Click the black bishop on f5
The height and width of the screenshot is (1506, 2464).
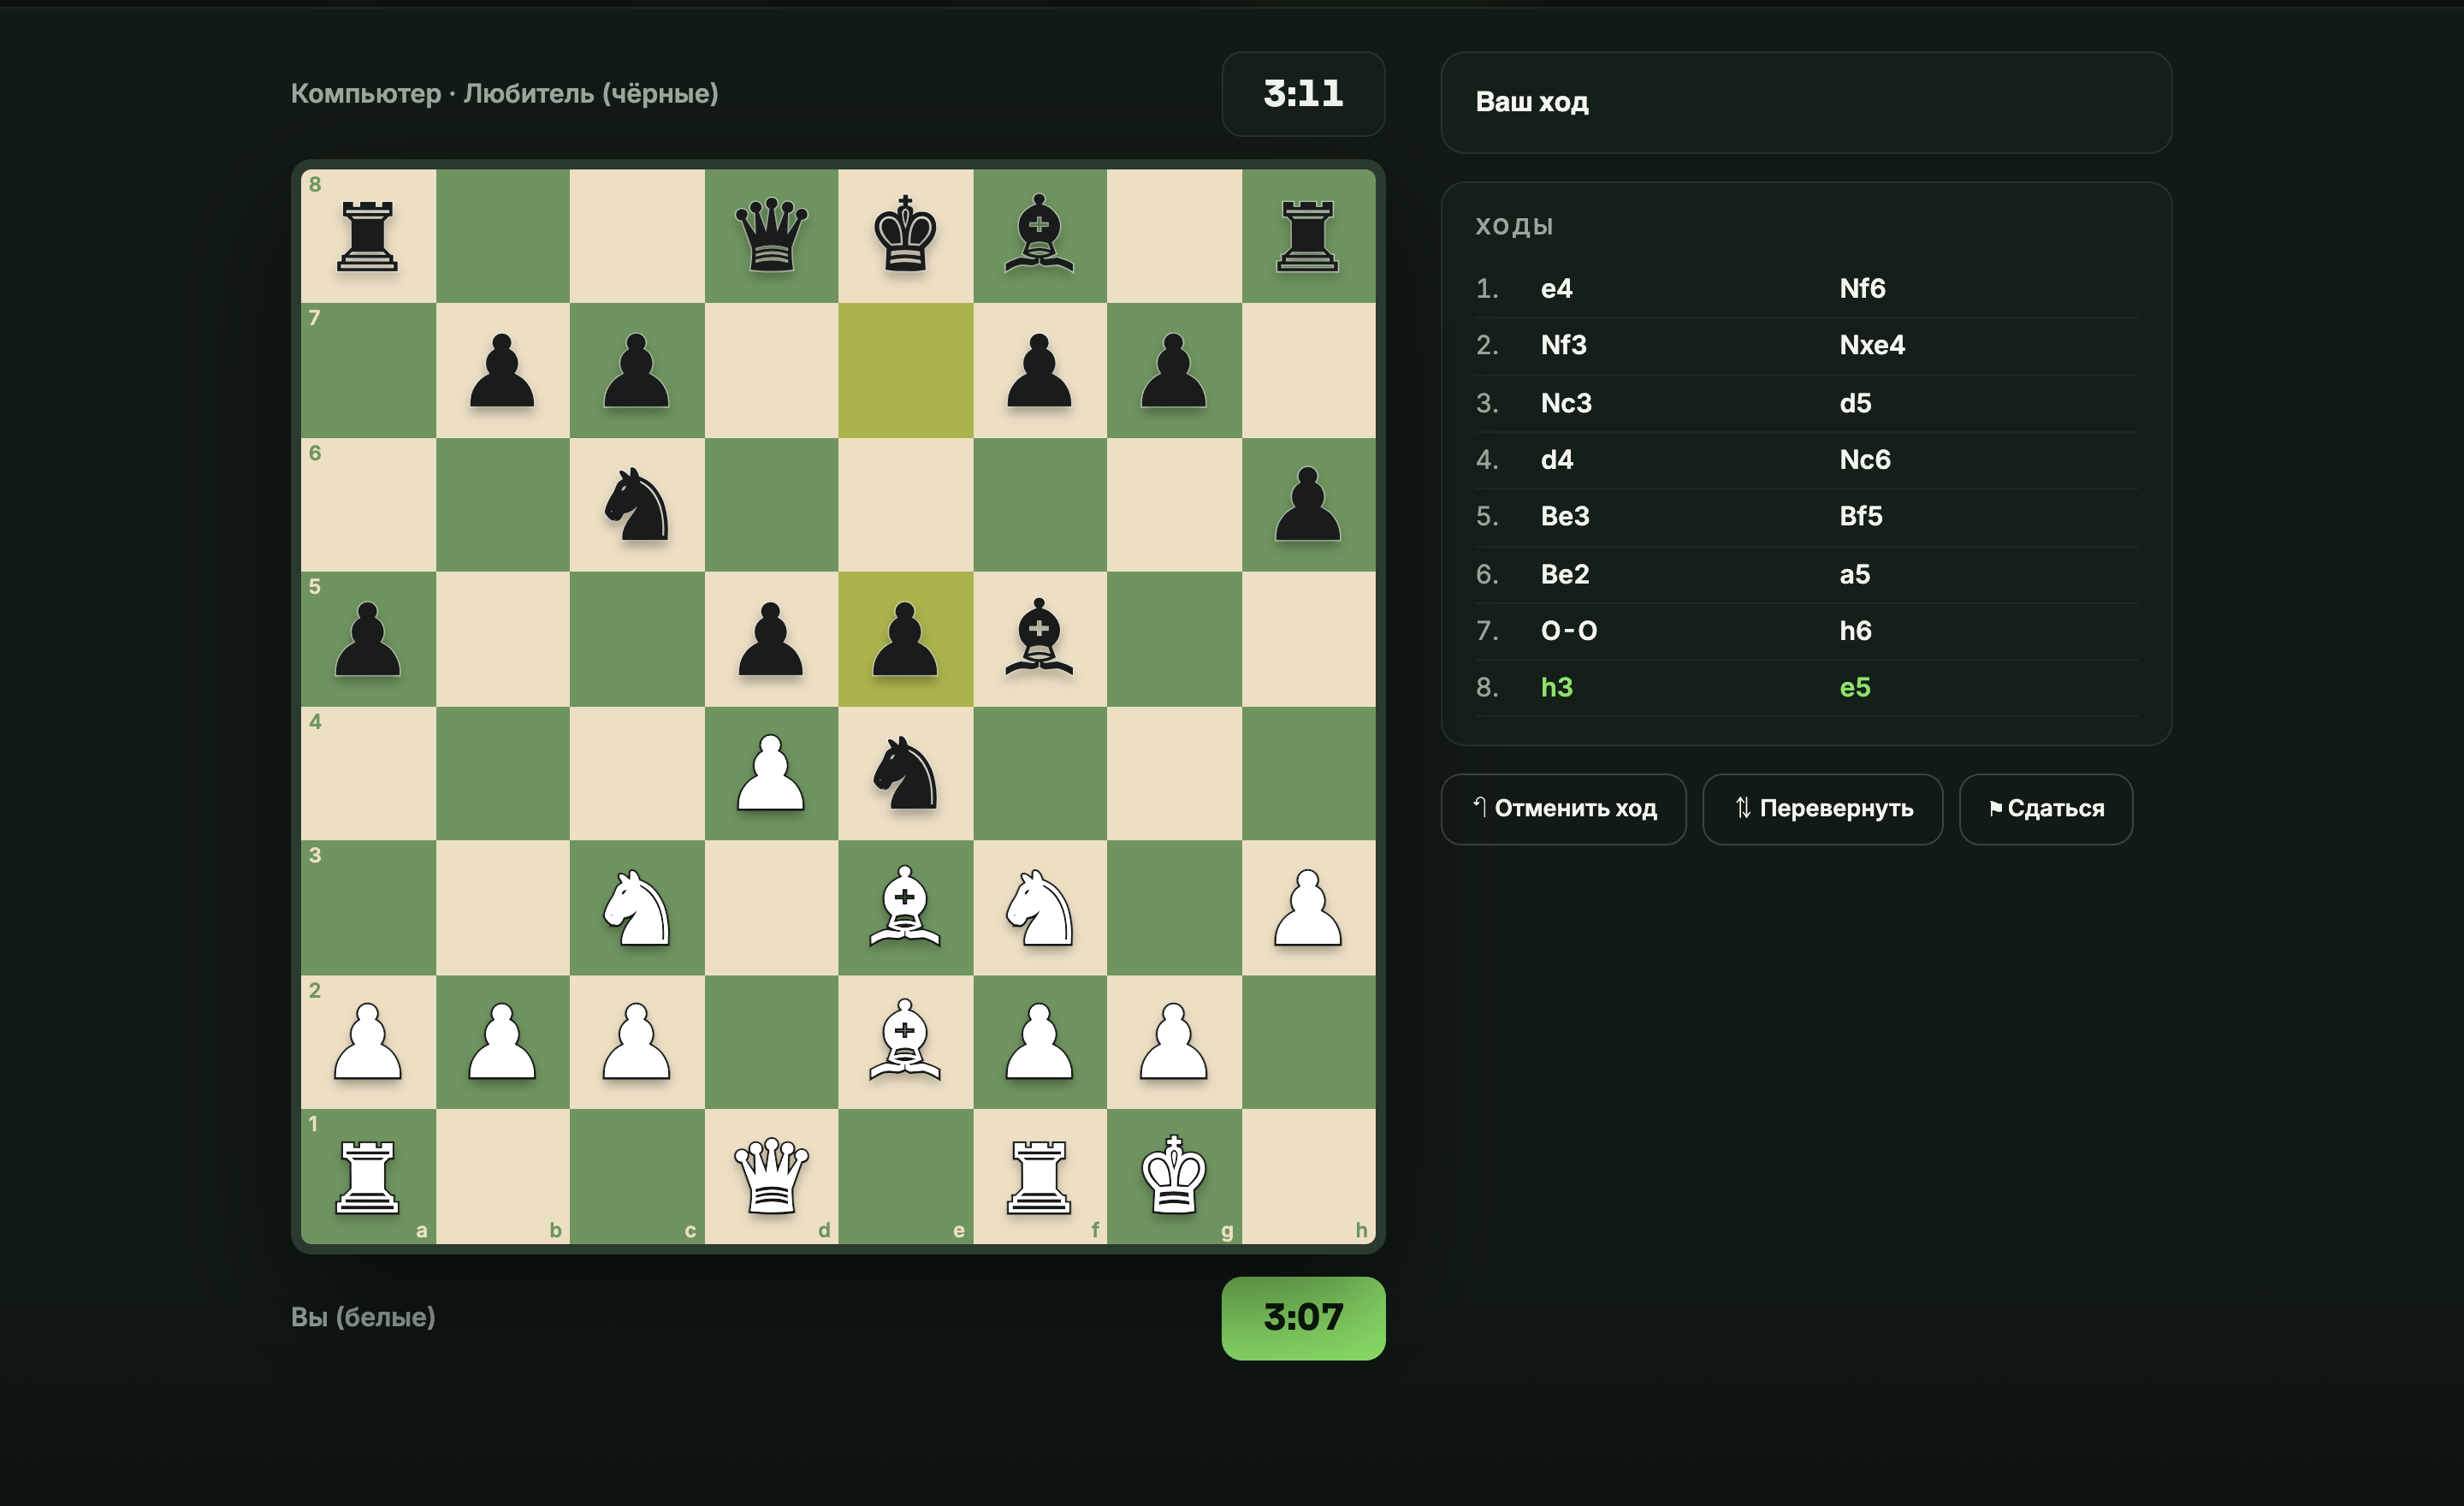pyautogui.click(x=1040, y=639)
